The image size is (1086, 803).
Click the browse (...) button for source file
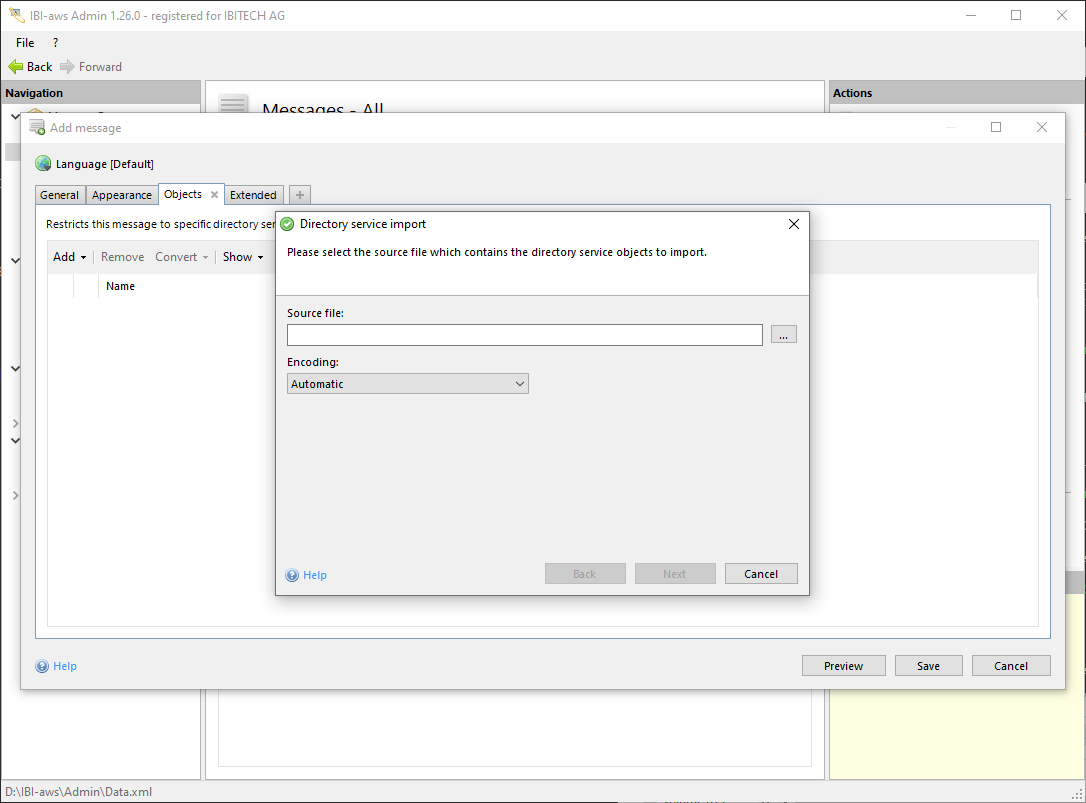pos(783,335)
